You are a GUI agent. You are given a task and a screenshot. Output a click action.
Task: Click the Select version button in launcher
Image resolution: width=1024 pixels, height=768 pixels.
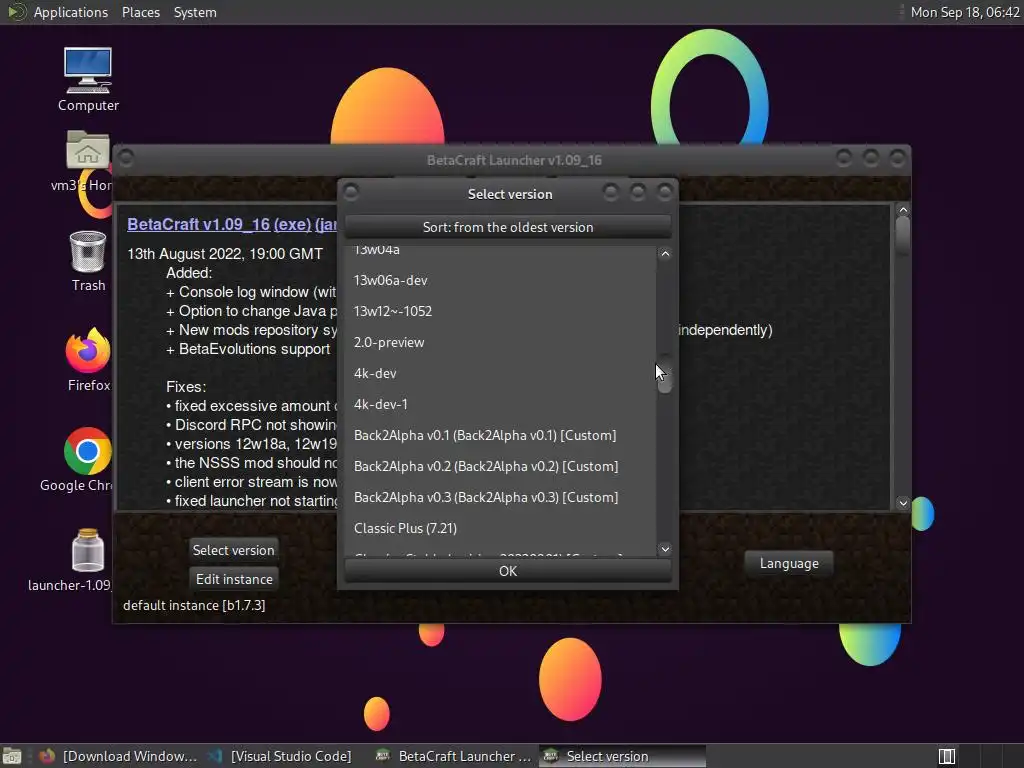pos(233,550)
